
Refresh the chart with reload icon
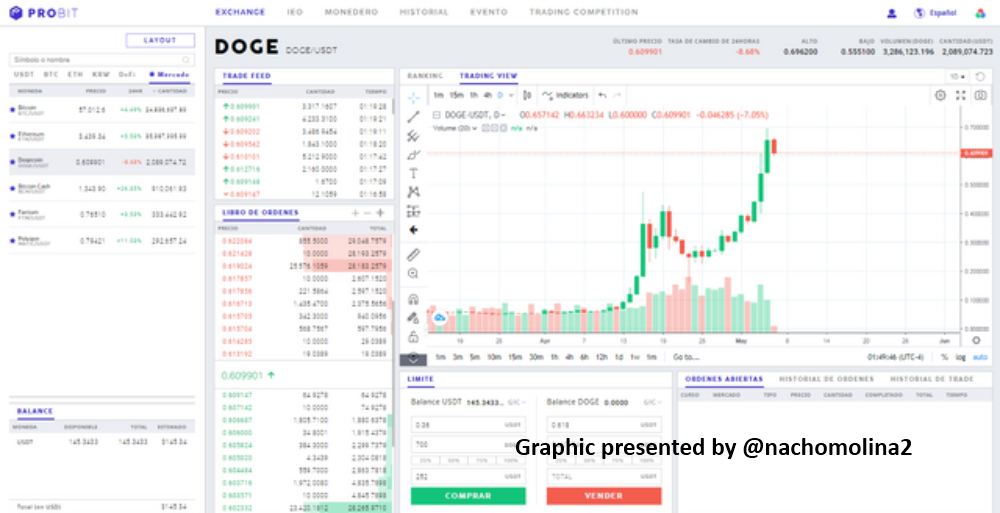(x=981, y=77)
